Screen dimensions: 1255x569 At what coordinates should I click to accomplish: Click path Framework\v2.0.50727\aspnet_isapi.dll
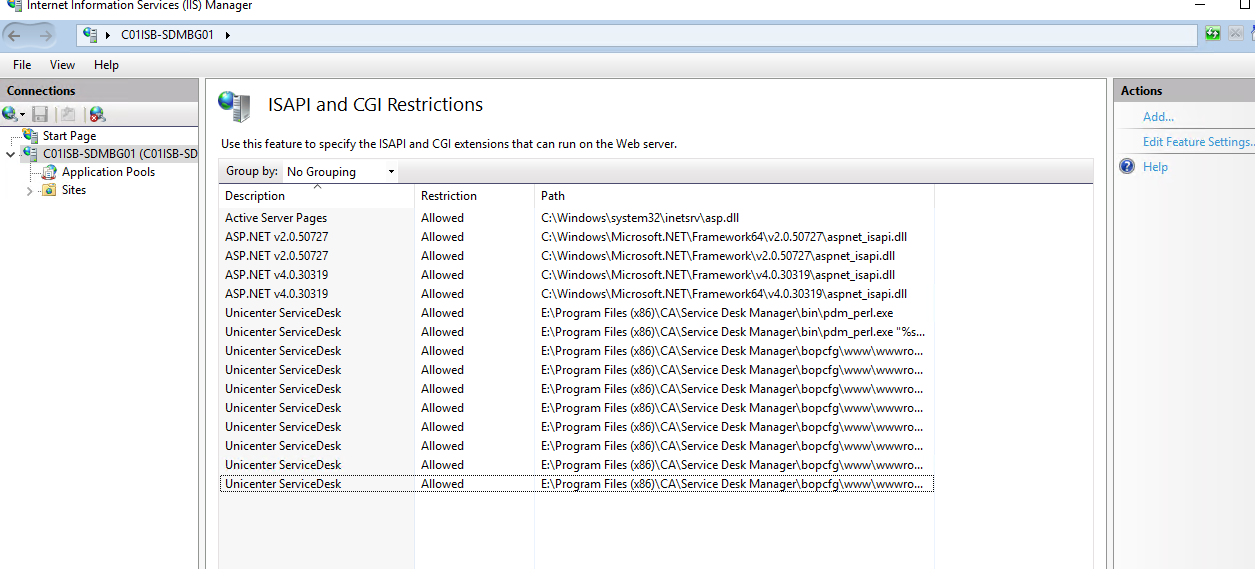coord(718,256)
